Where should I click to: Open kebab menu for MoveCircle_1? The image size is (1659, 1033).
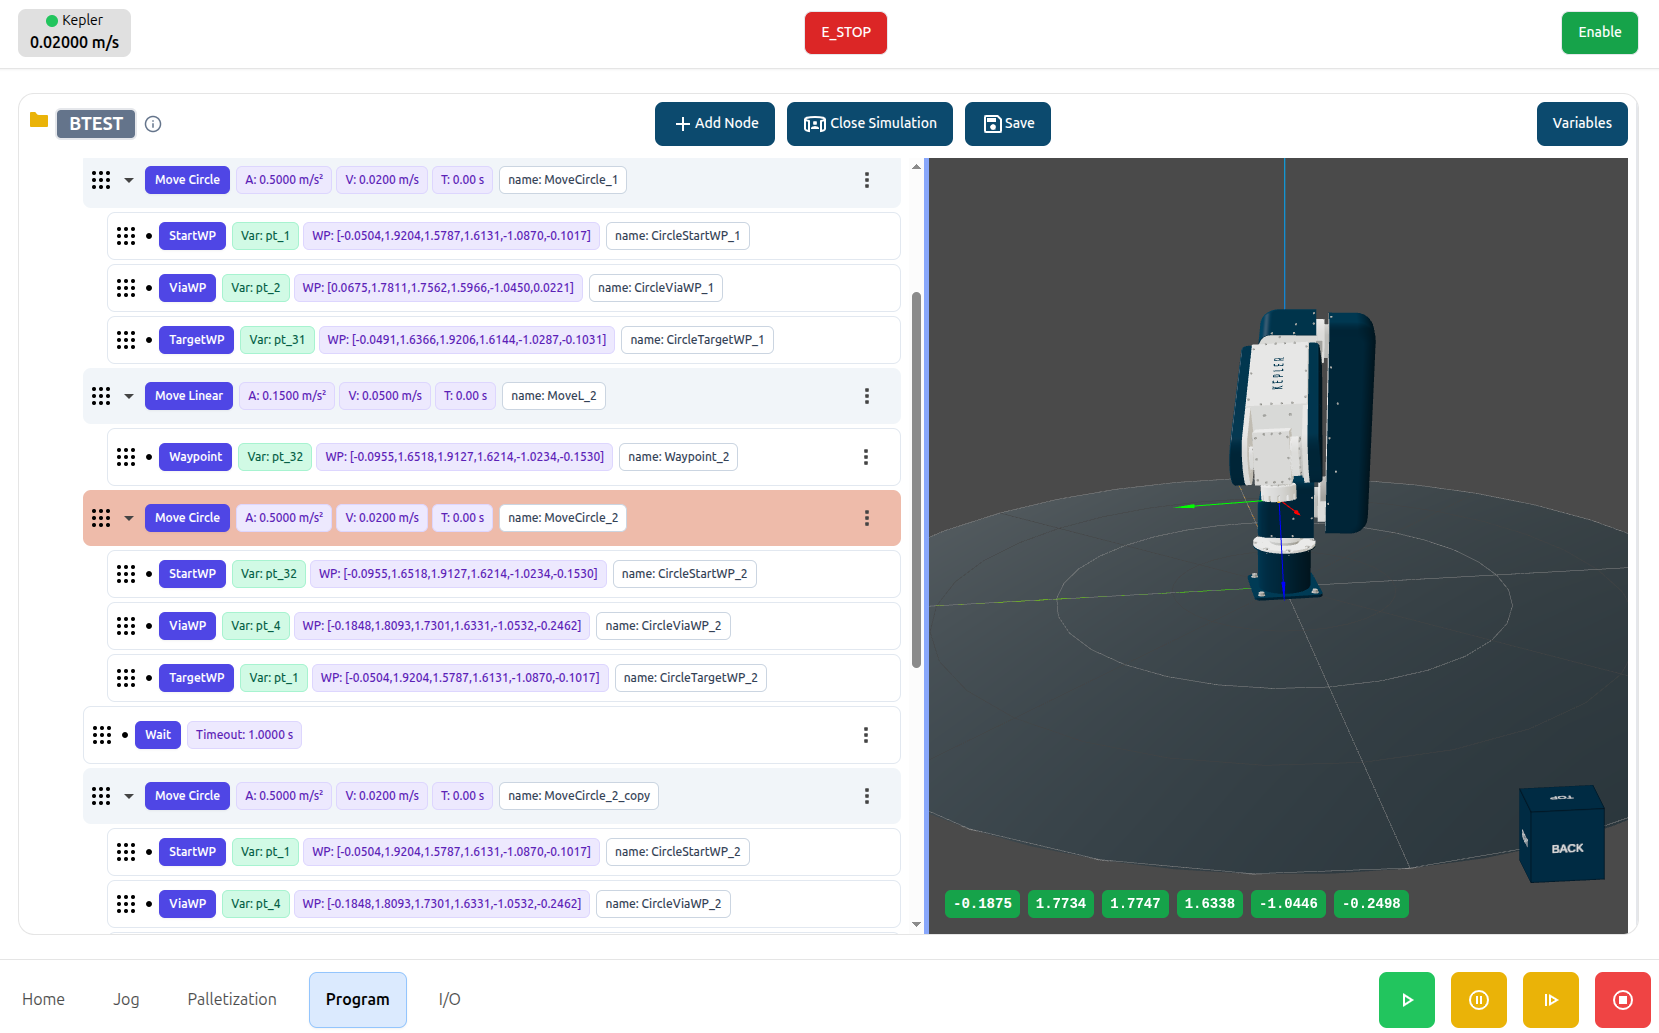point(867,180)
